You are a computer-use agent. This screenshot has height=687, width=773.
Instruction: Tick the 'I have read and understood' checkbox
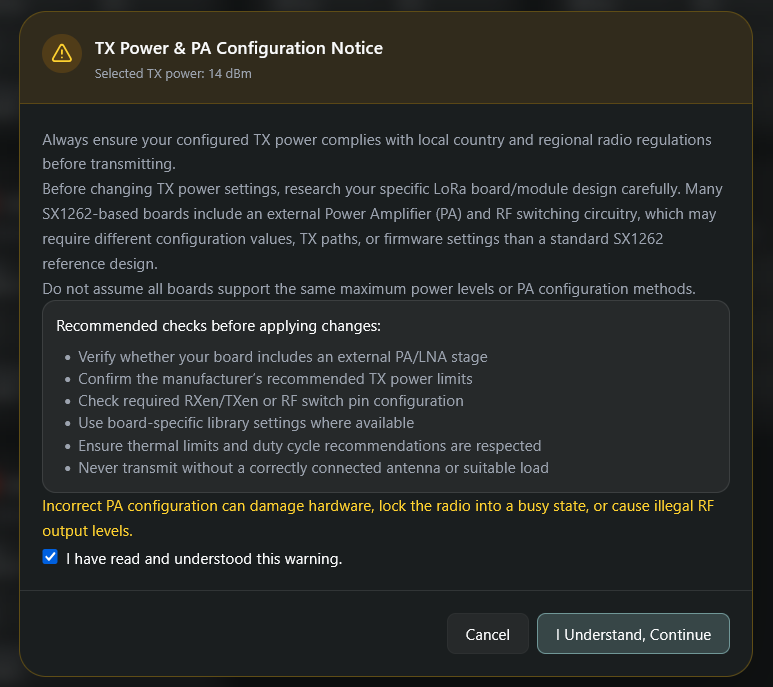pyautogui.click(x=50, y=557)
